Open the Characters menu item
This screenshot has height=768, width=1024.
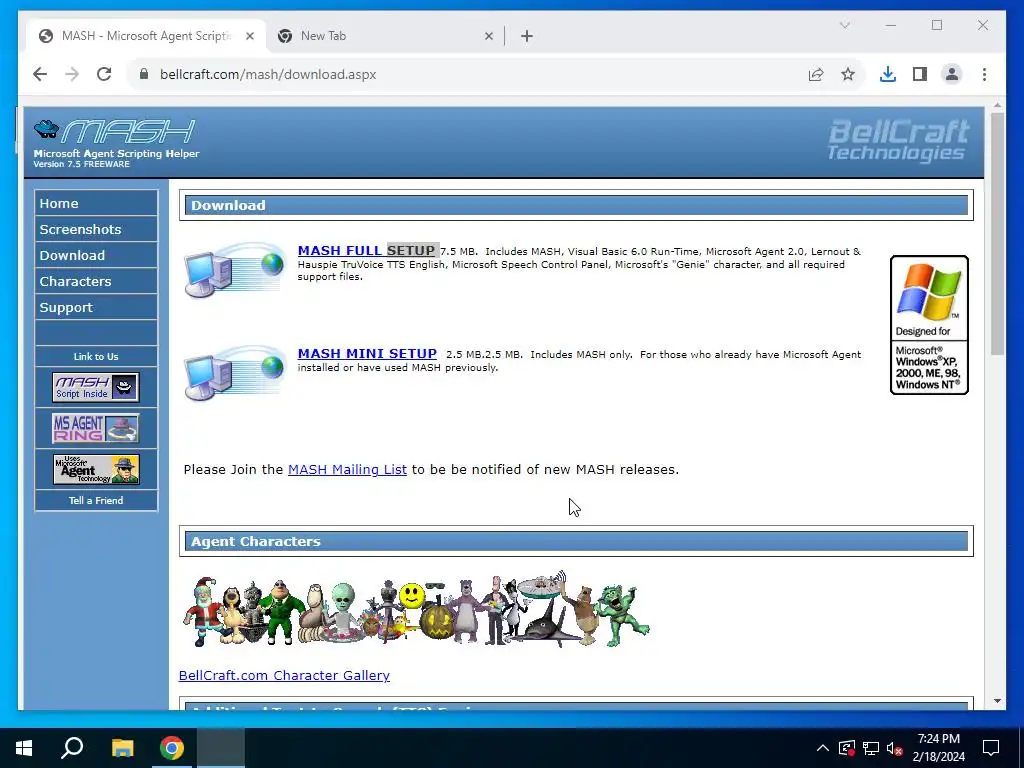click(96, 281)
